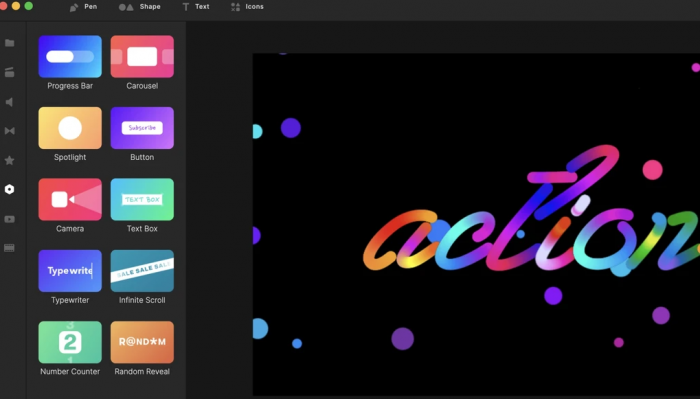
Task: Select the Shape tool
Action: (x=139, y=7)
